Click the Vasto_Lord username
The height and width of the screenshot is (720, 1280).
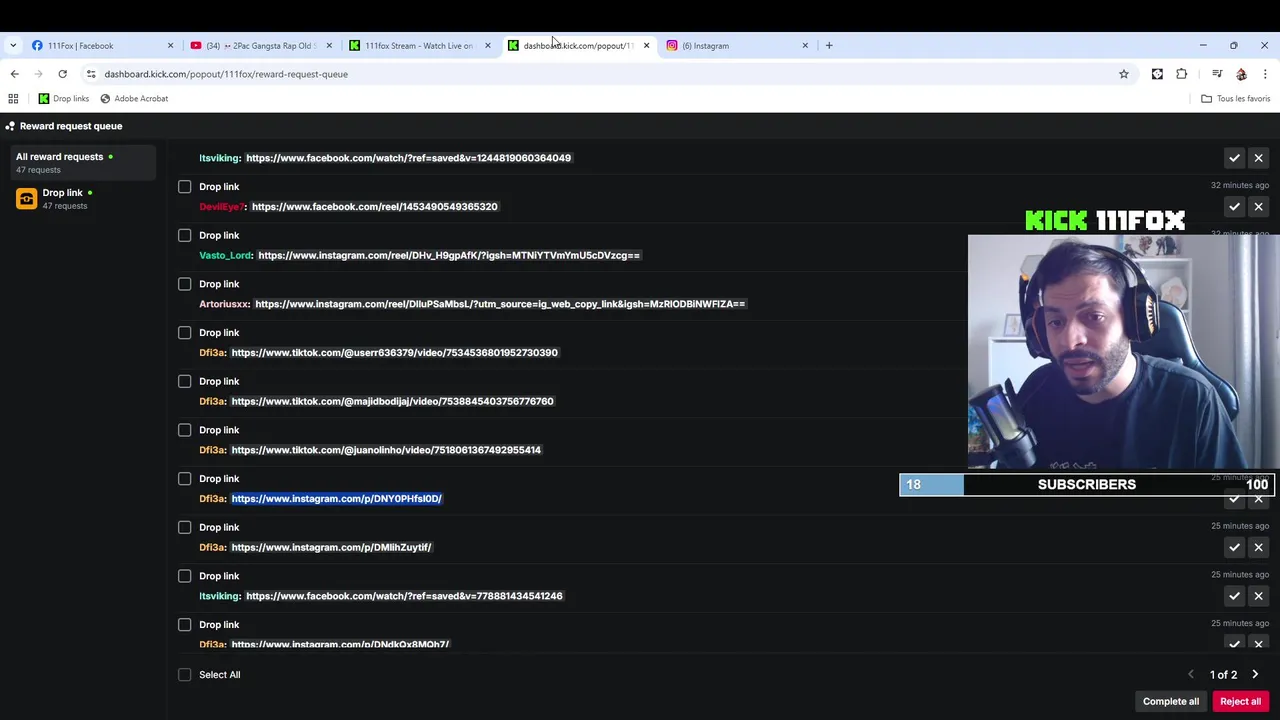click(225, 255)
